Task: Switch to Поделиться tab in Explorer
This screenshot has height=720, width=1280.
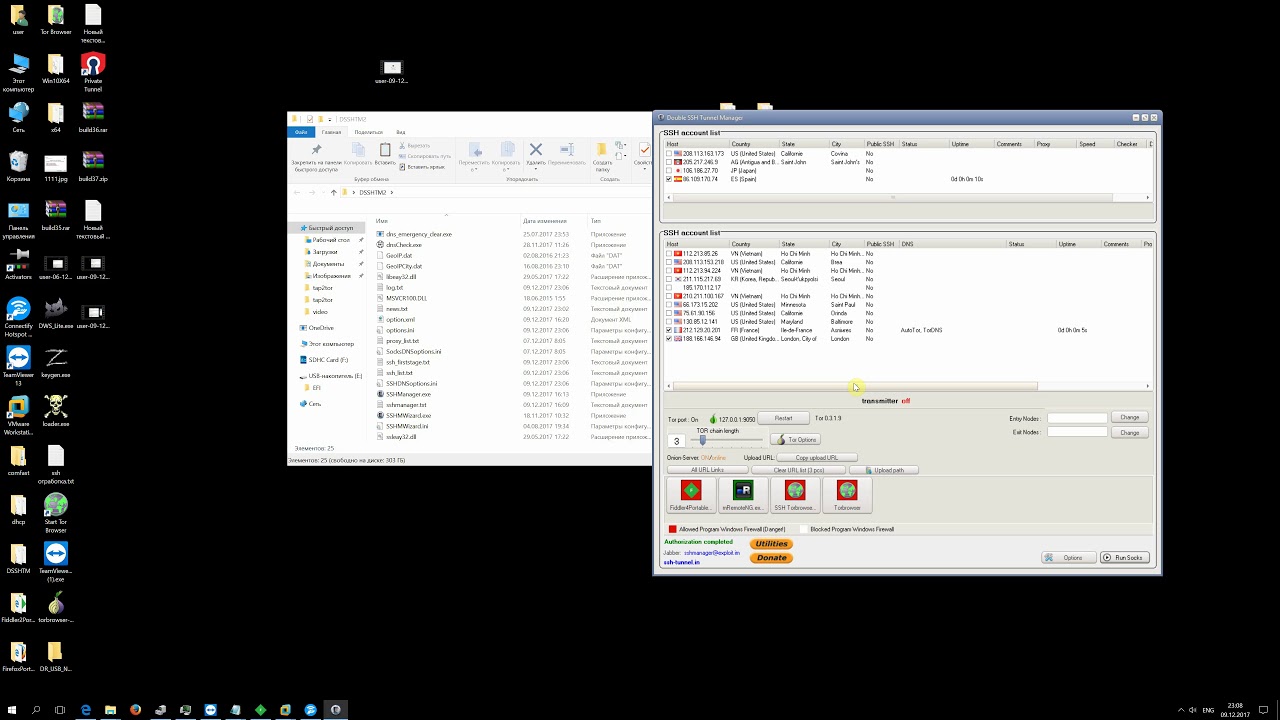Action: 368,132
